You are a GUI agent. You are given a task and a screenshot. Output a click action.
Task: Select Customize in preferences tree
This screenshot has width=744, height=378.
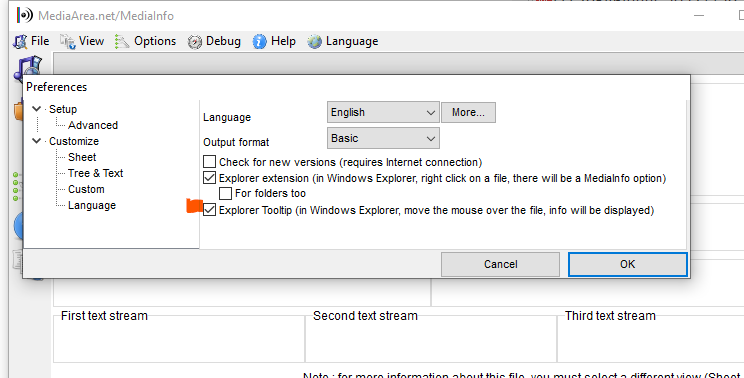point(74,141)
